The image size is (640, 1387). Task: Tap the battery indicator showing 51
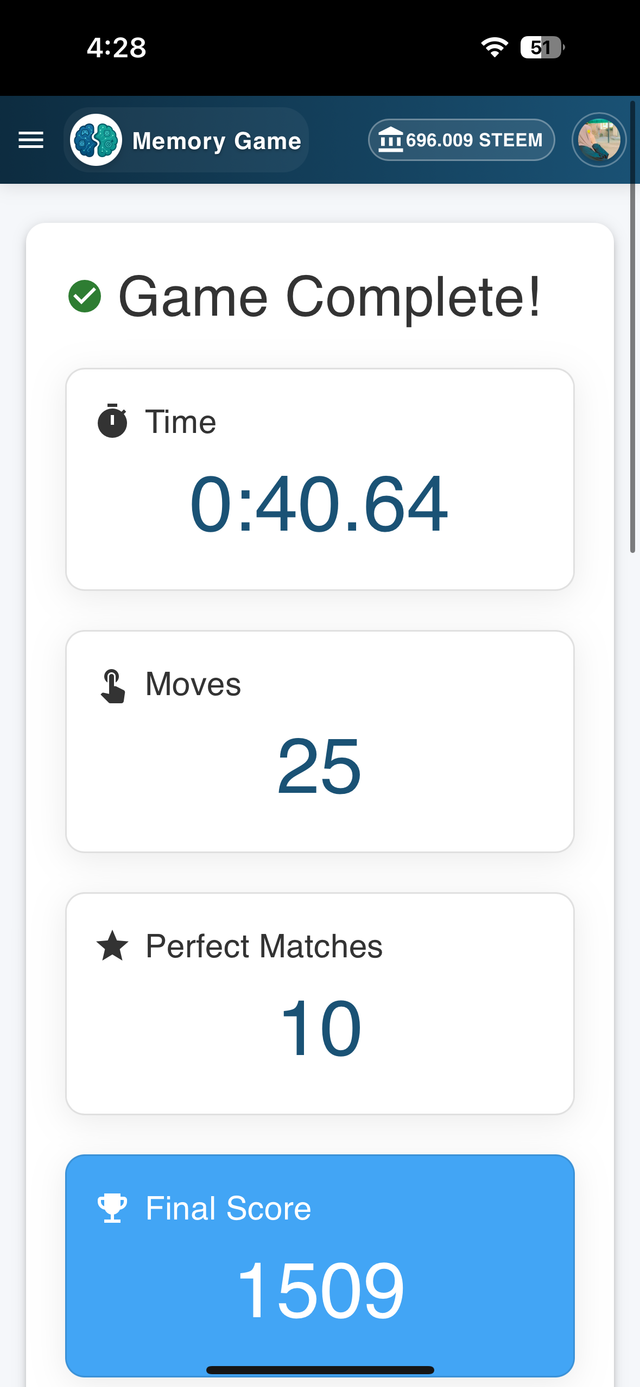[x=542, y=47]
